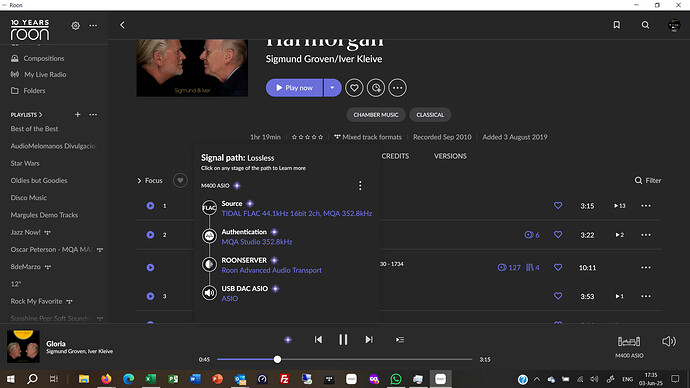Open Play now dropdown arrow
The width and height of the screenshot is (690, 388).
pyautogui.click(x=332, y=88)
